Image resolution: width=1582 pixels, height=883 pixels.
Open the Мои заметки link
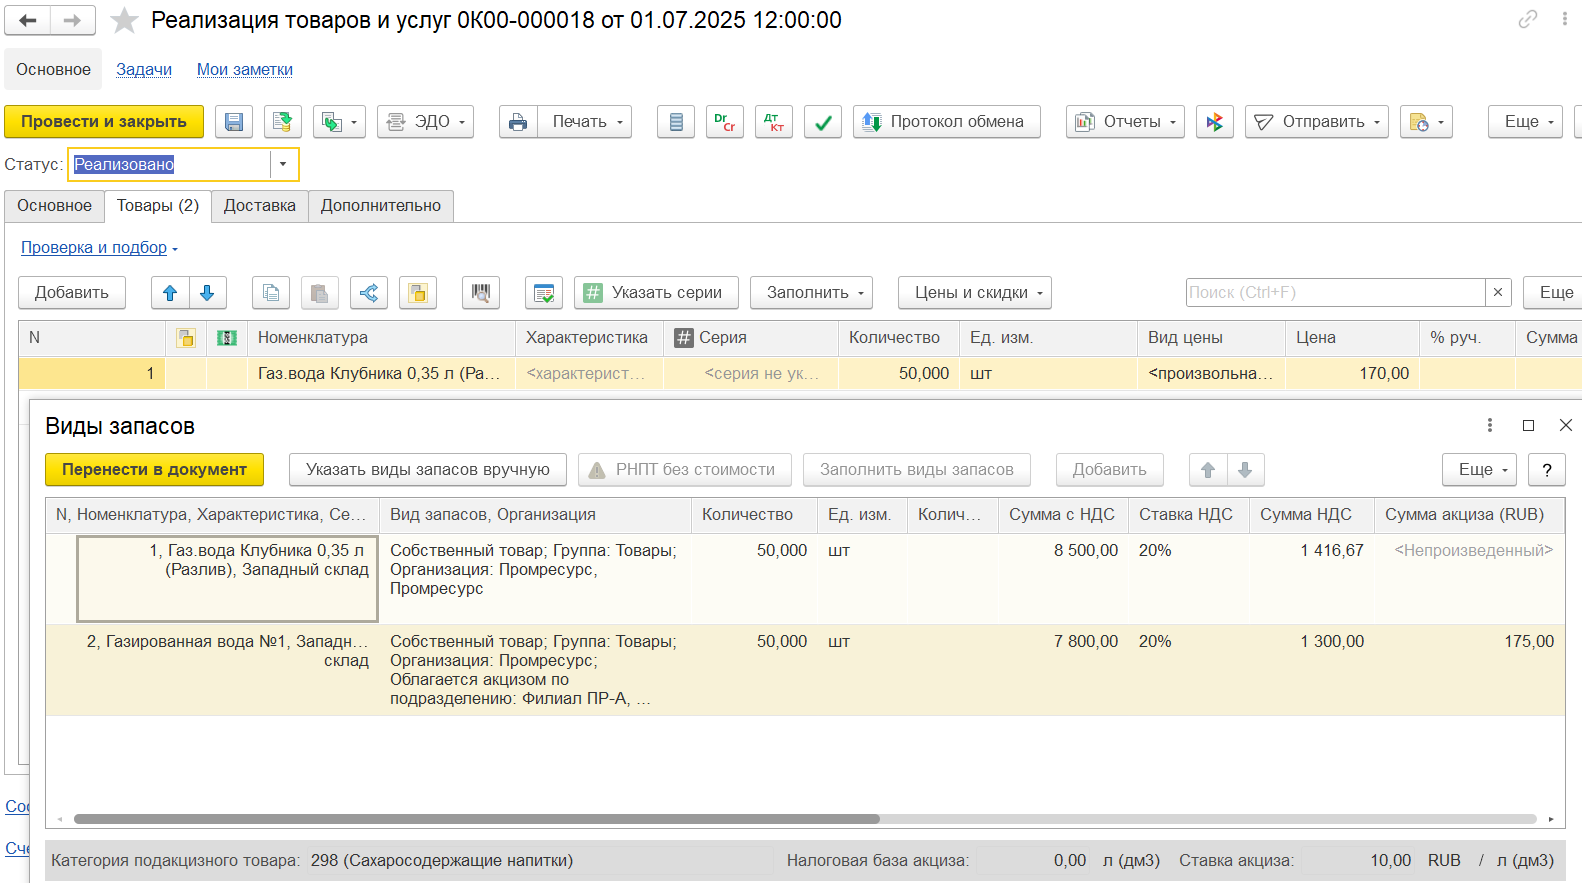[x=244, y=69]
